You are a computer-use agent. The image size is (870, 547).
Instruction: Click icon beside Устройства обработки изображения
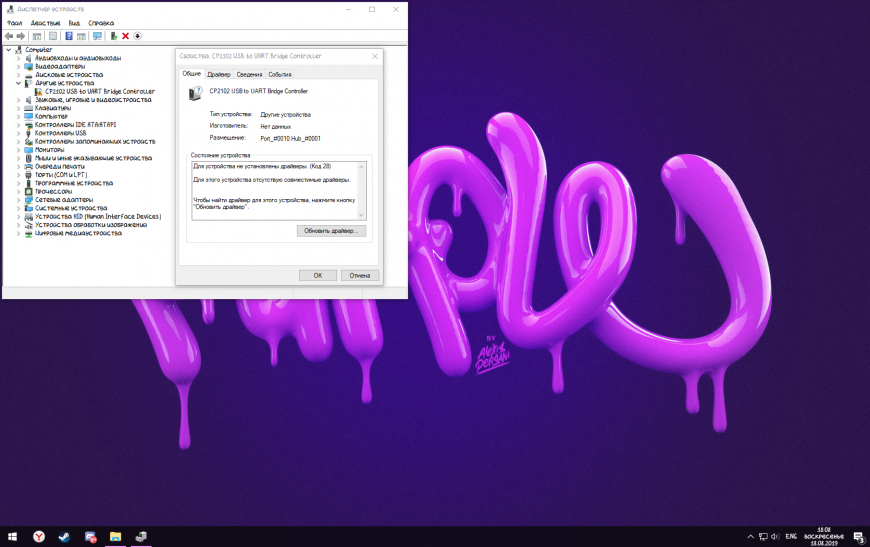tap(29, 225)
